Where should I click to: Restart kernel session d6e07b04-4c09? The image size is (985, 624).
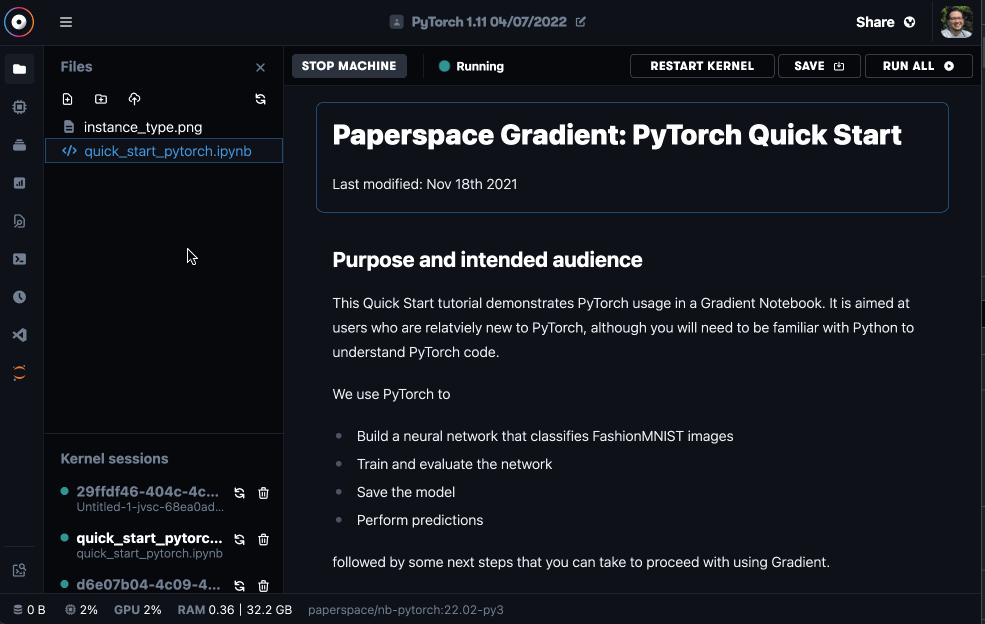pyautogui.click(x=239, y=586)
